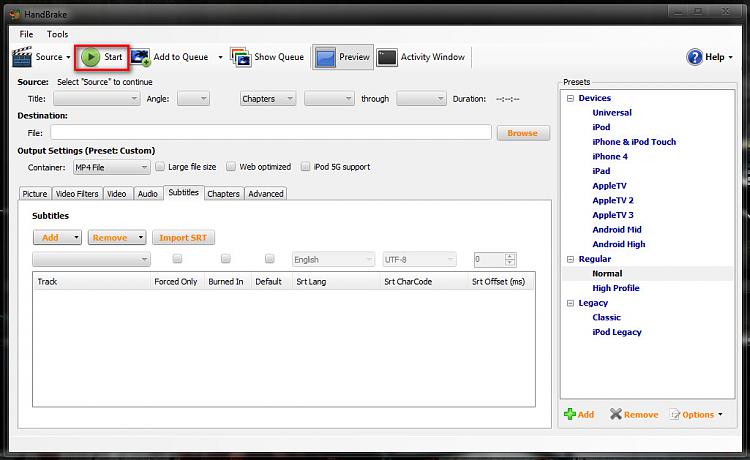Enable the Large file size checkbox
The height and width of the screenshot is (460, 750).
(160, 166)
